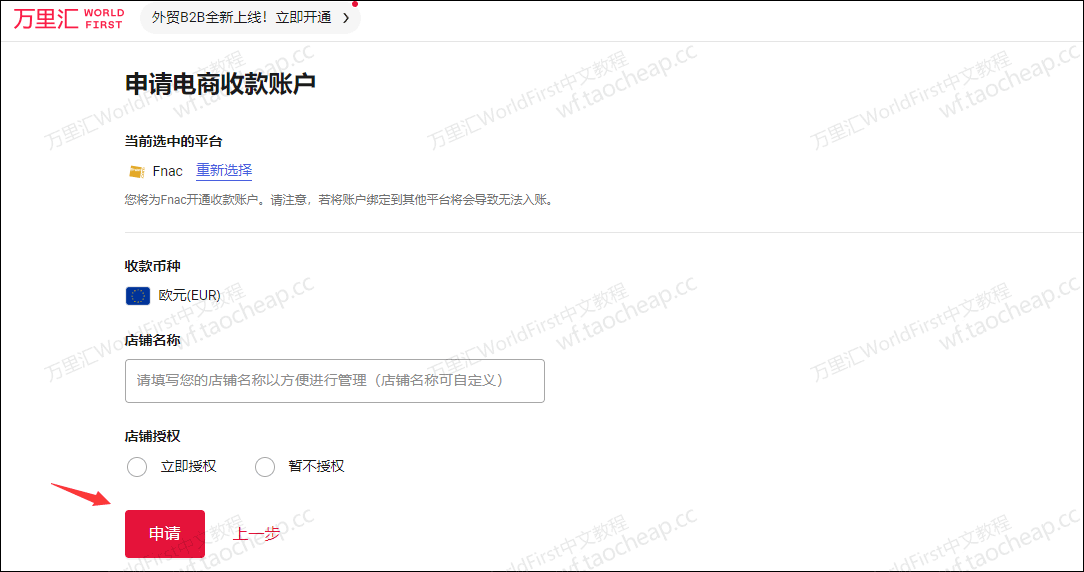Click the Fnac platform icon
This screenshot has width=1084, height=572.
click(136, 171)
